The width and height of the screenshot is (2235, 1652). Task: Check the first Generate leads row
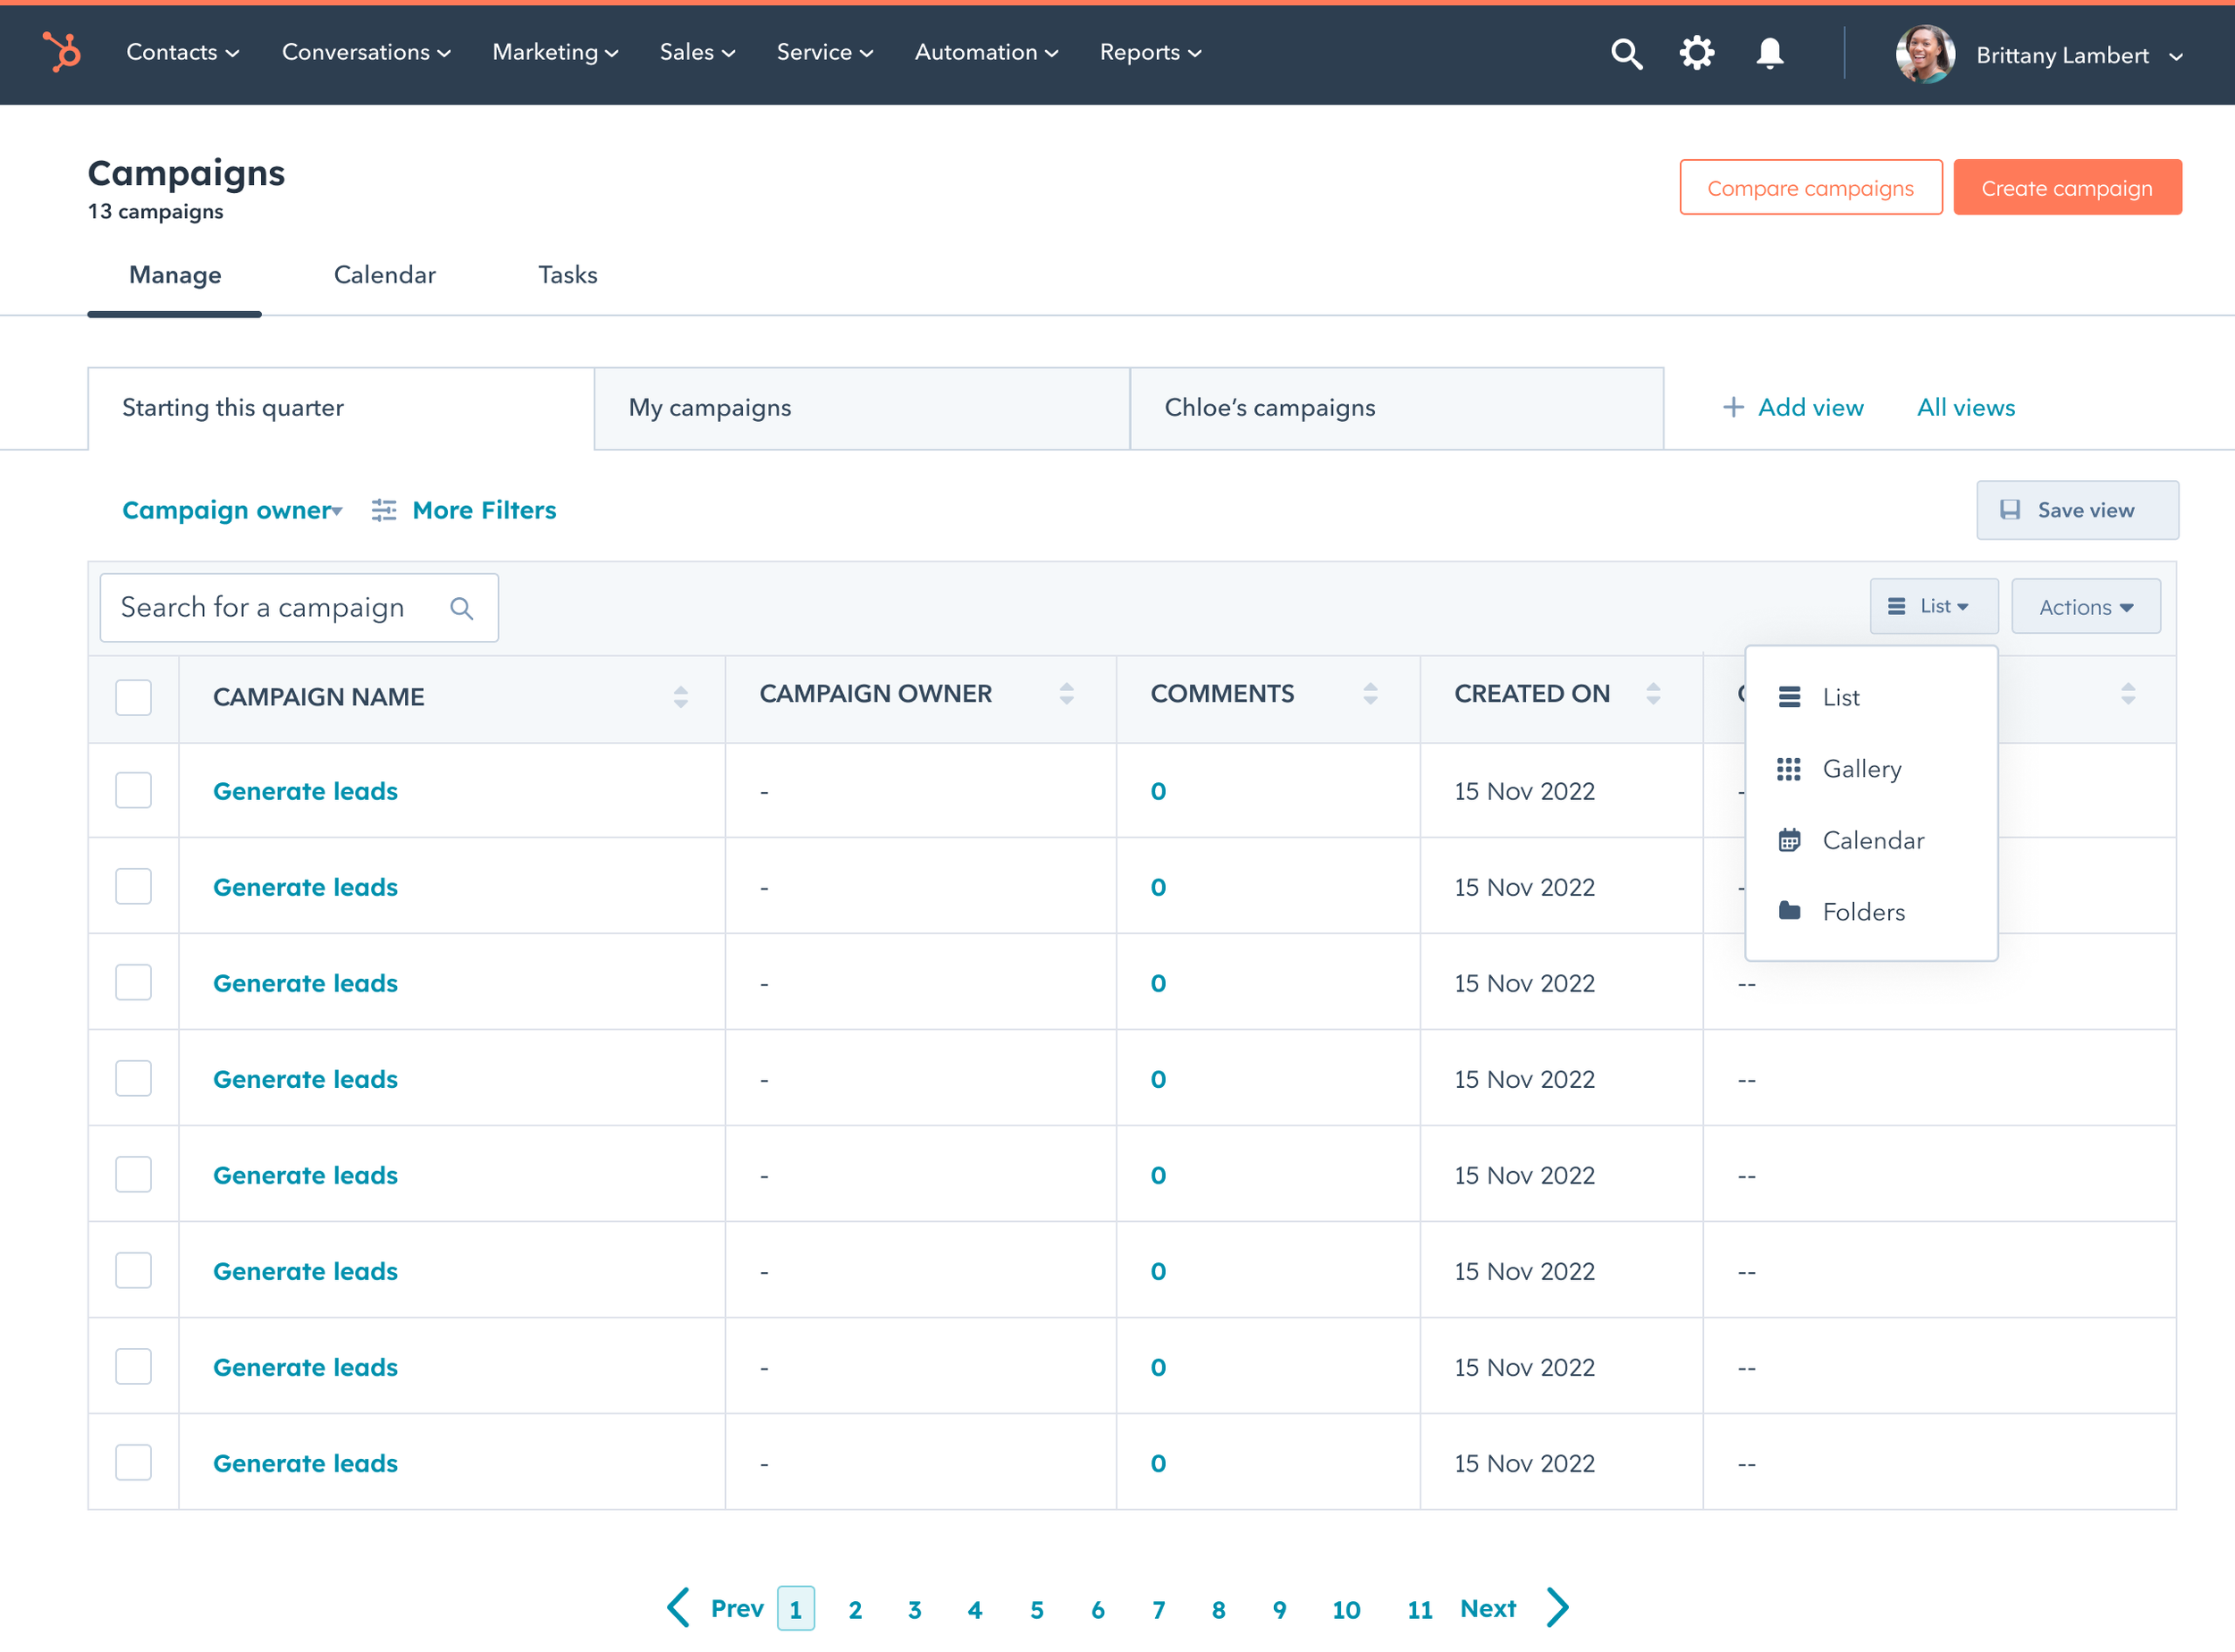pyautogui.click(x=133, y=791)
